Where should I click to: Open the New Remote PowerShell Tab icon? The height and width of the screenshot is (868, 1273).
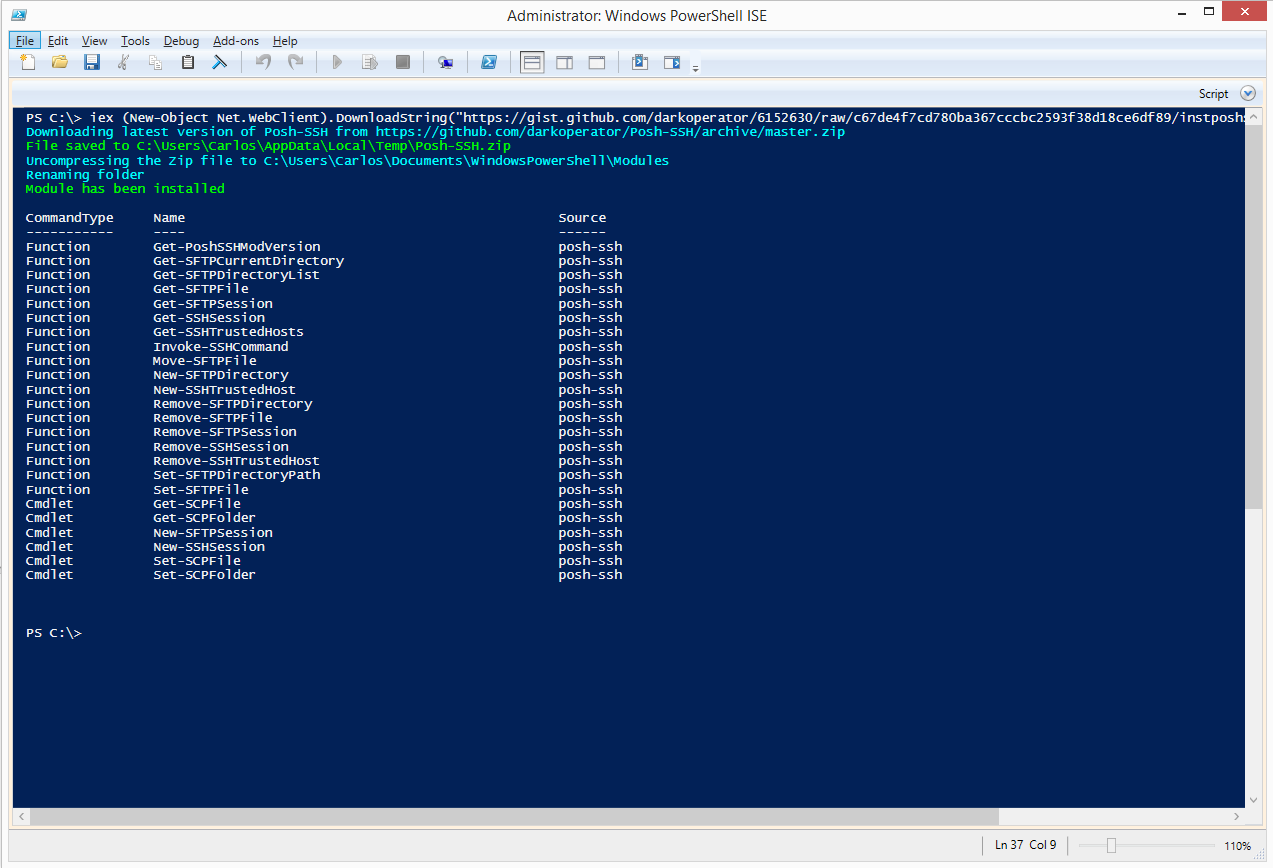[446, 63]
